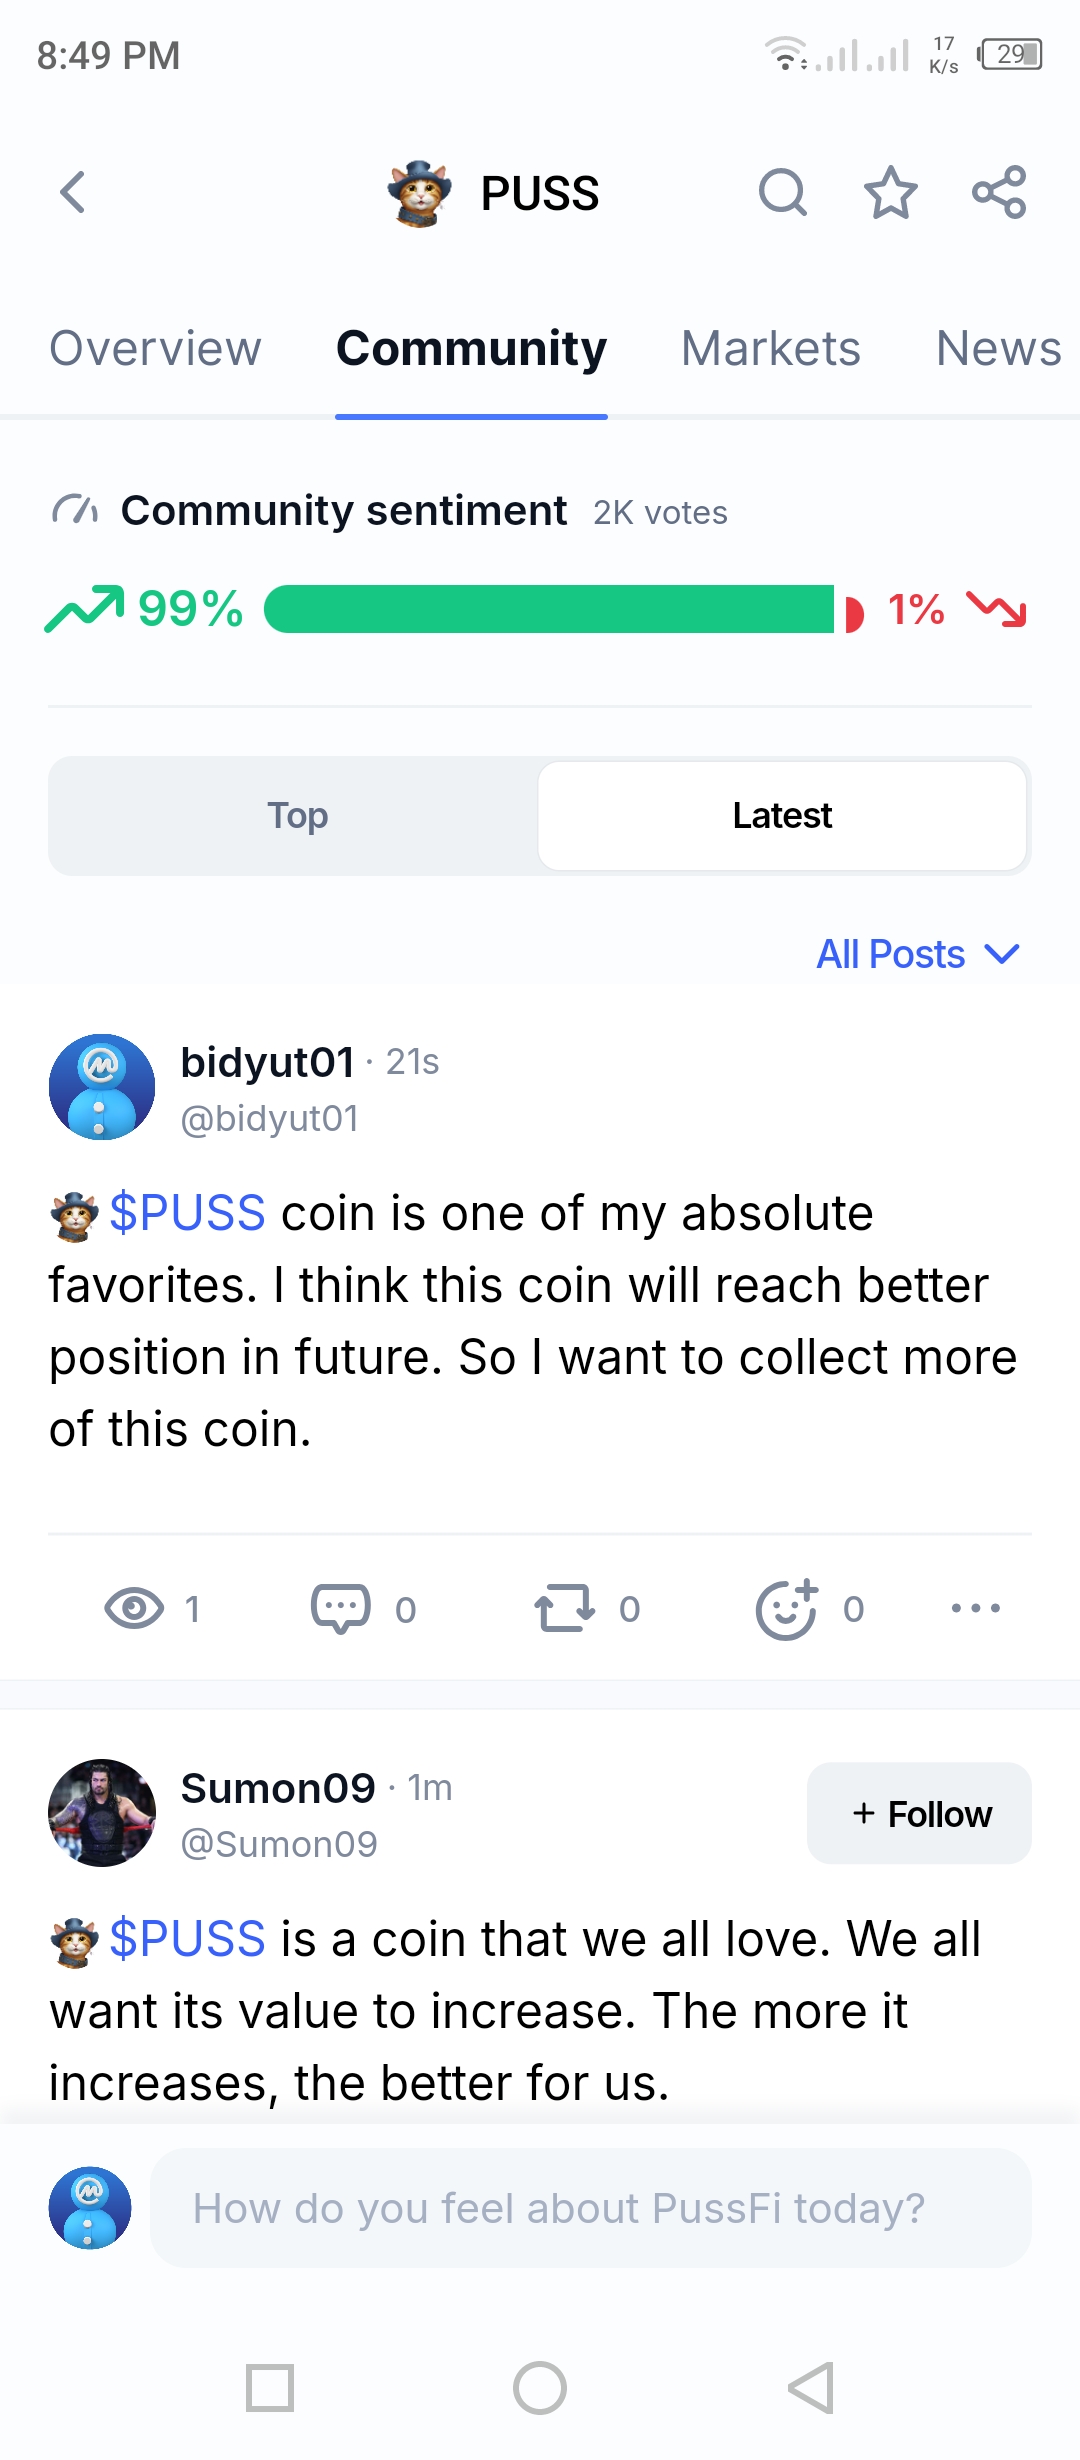Switch to the Markets tab
This screenshot has width=1080, height=2460.
tap(770, 349)
